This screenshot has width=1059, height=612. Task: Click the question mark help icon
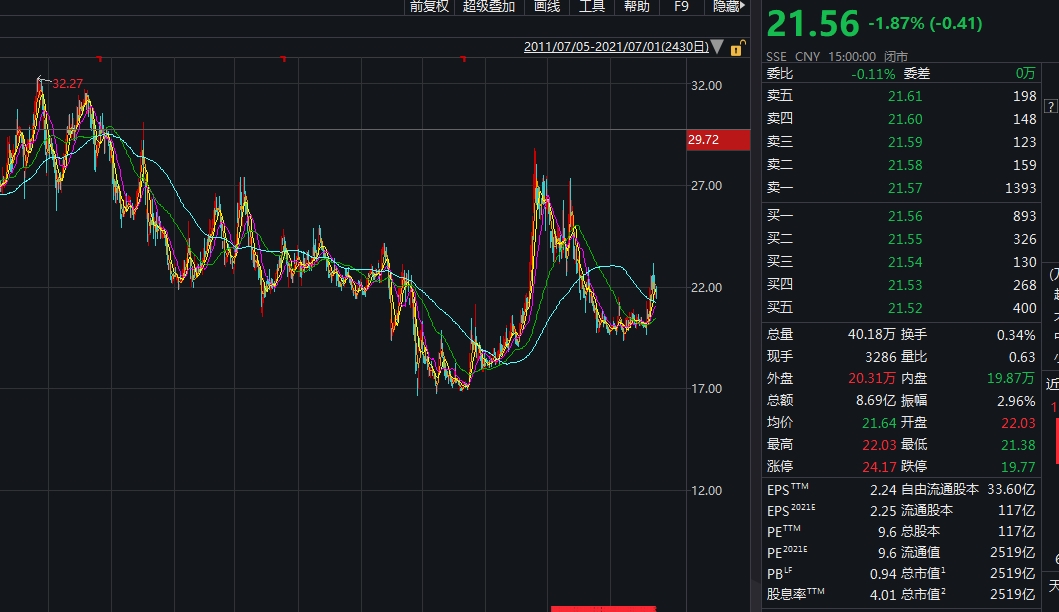pyautogui.click(x=1050, y=107)
